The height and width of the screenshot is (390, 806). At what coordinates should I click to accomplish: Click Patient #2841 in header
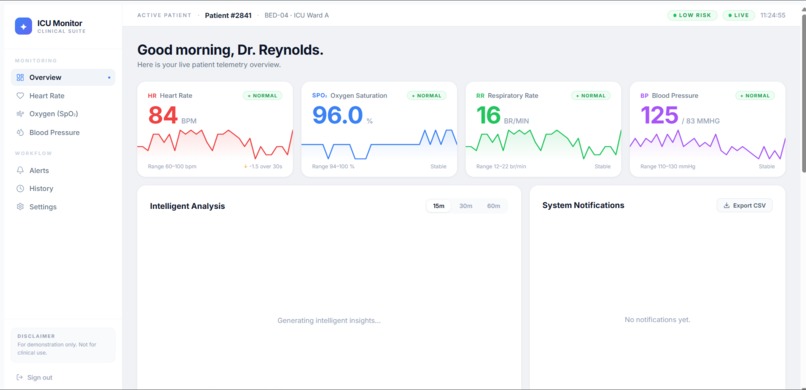point(228,15)
